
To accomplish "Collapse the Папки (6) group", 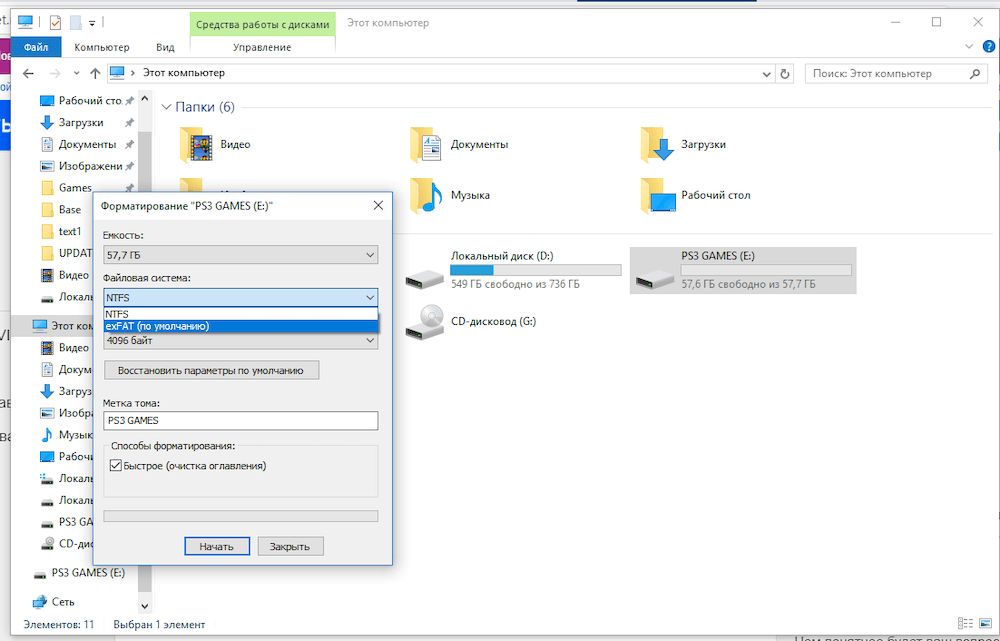I will 166,107.
